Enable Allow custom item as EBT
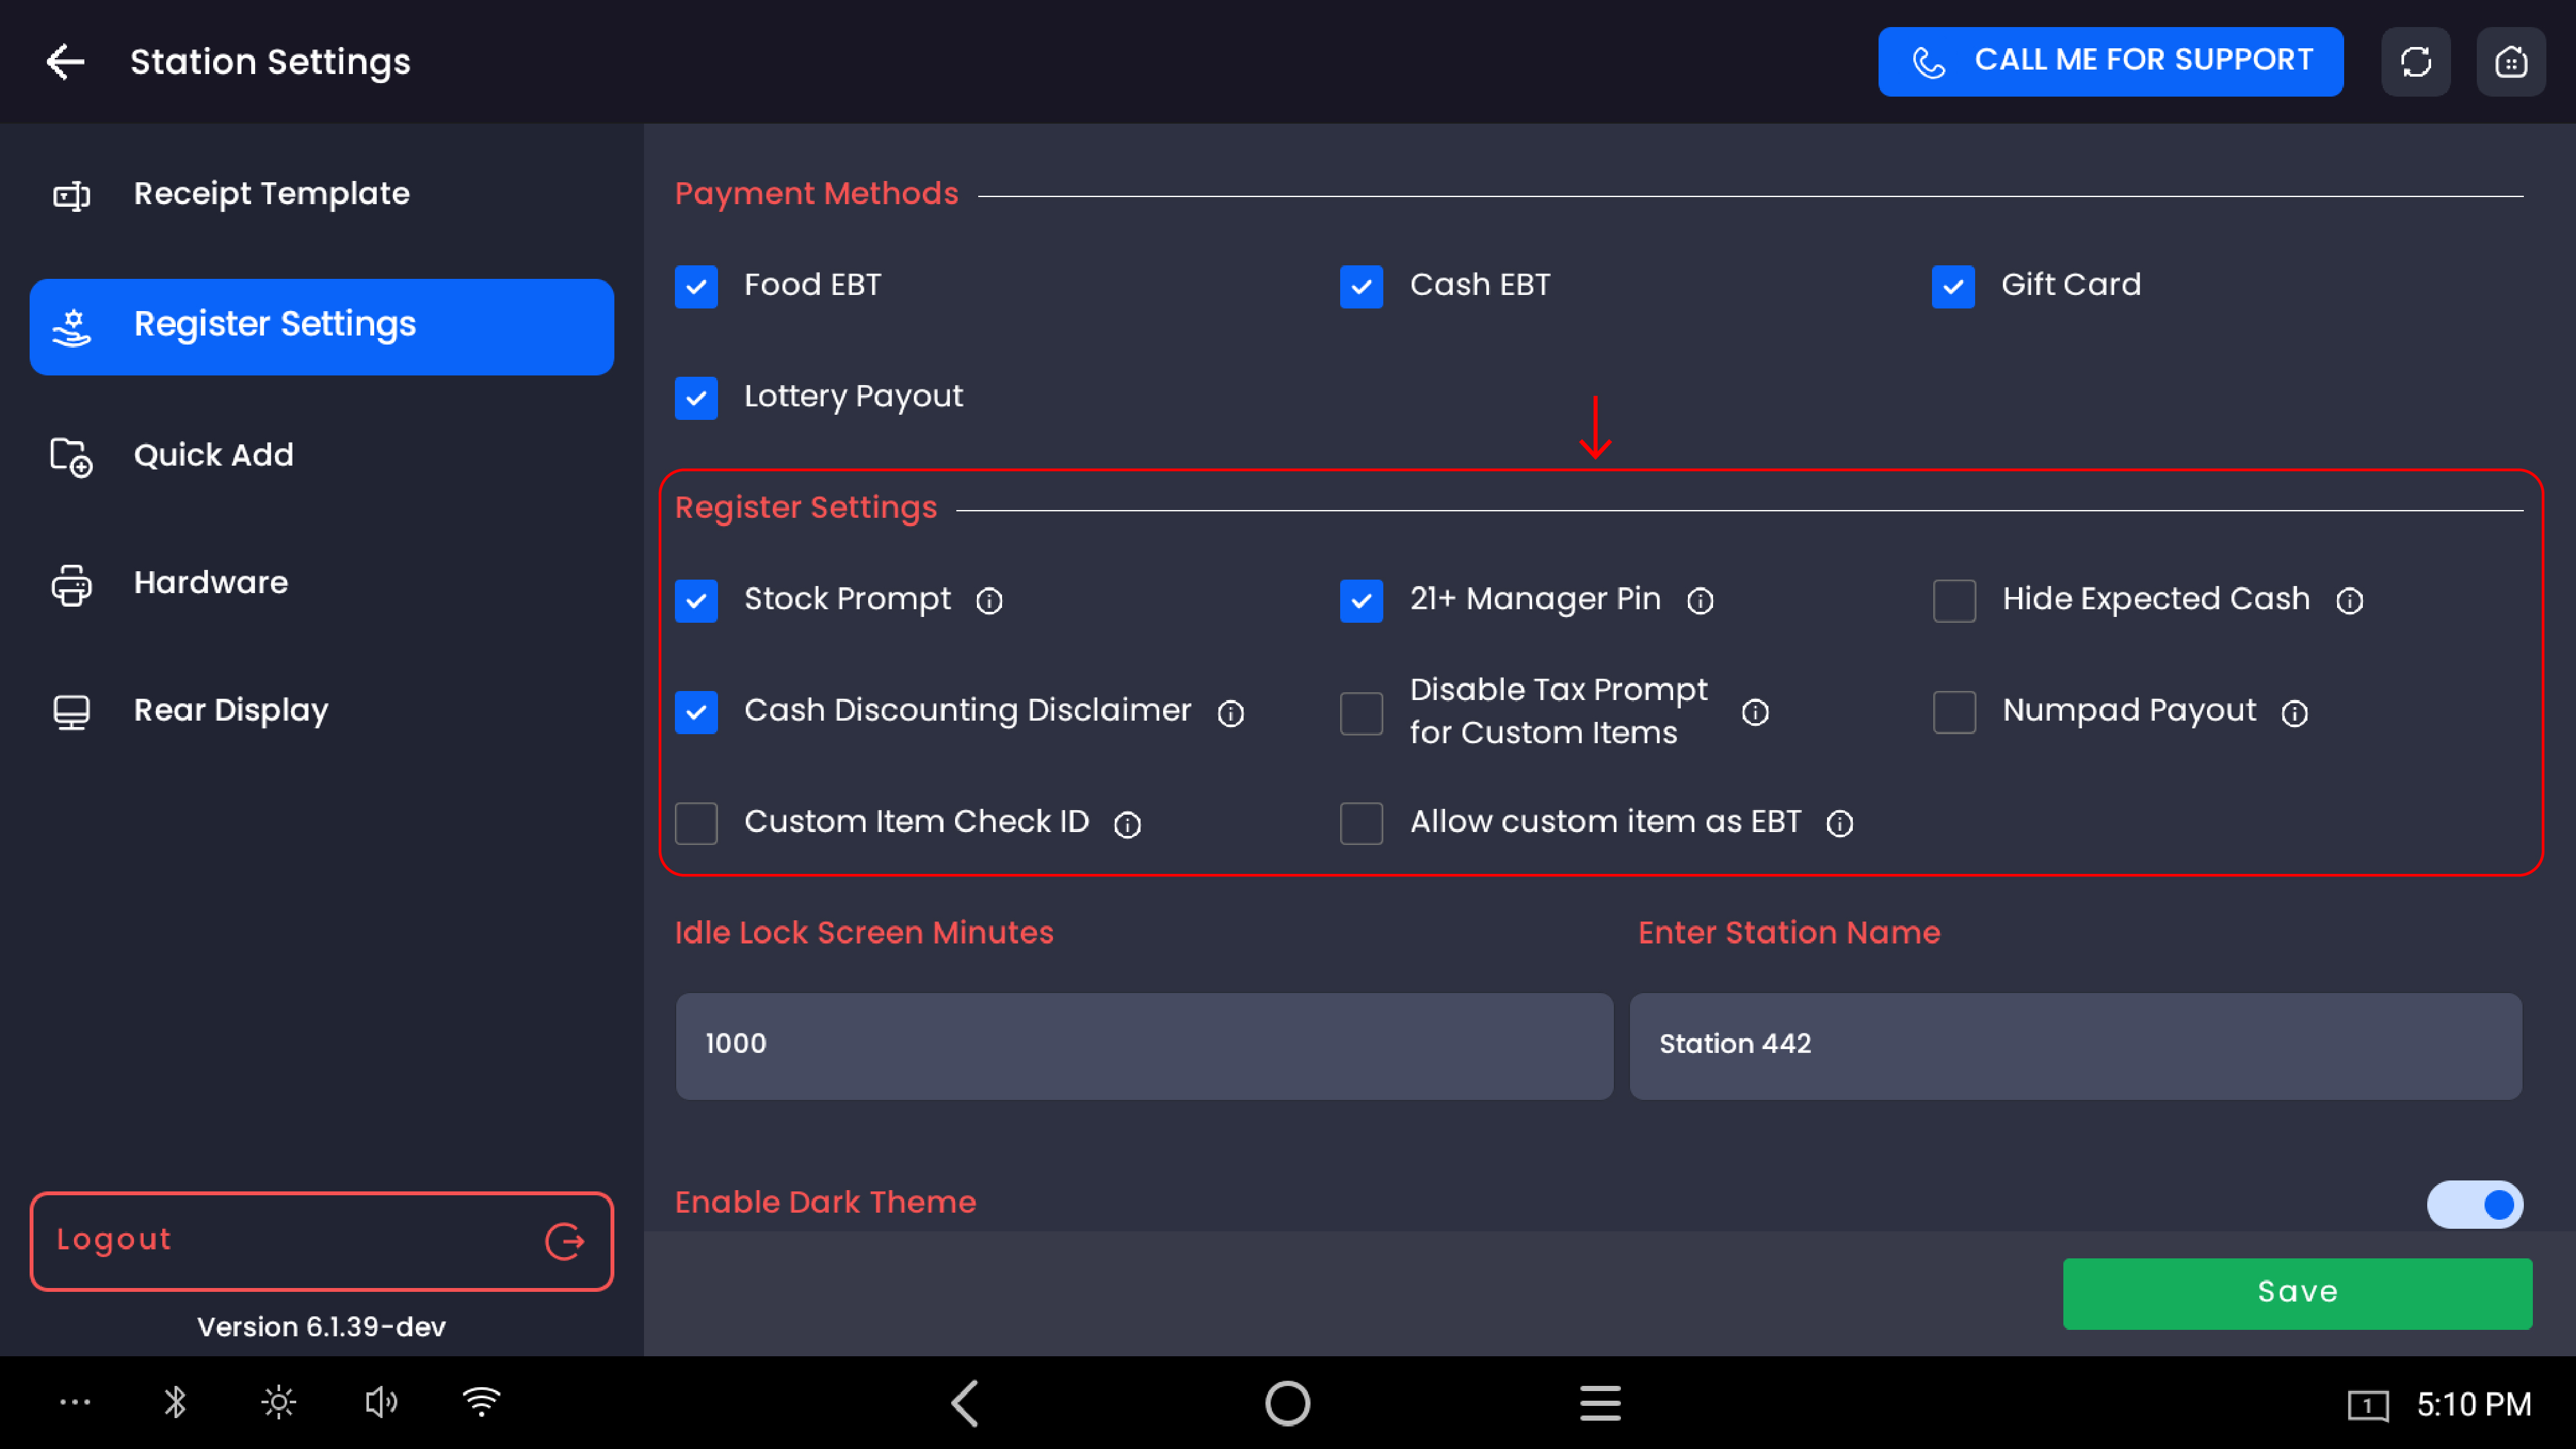Viewport: 2576px width, 1449px height. pyautogui.click(x=1361, y=823)
